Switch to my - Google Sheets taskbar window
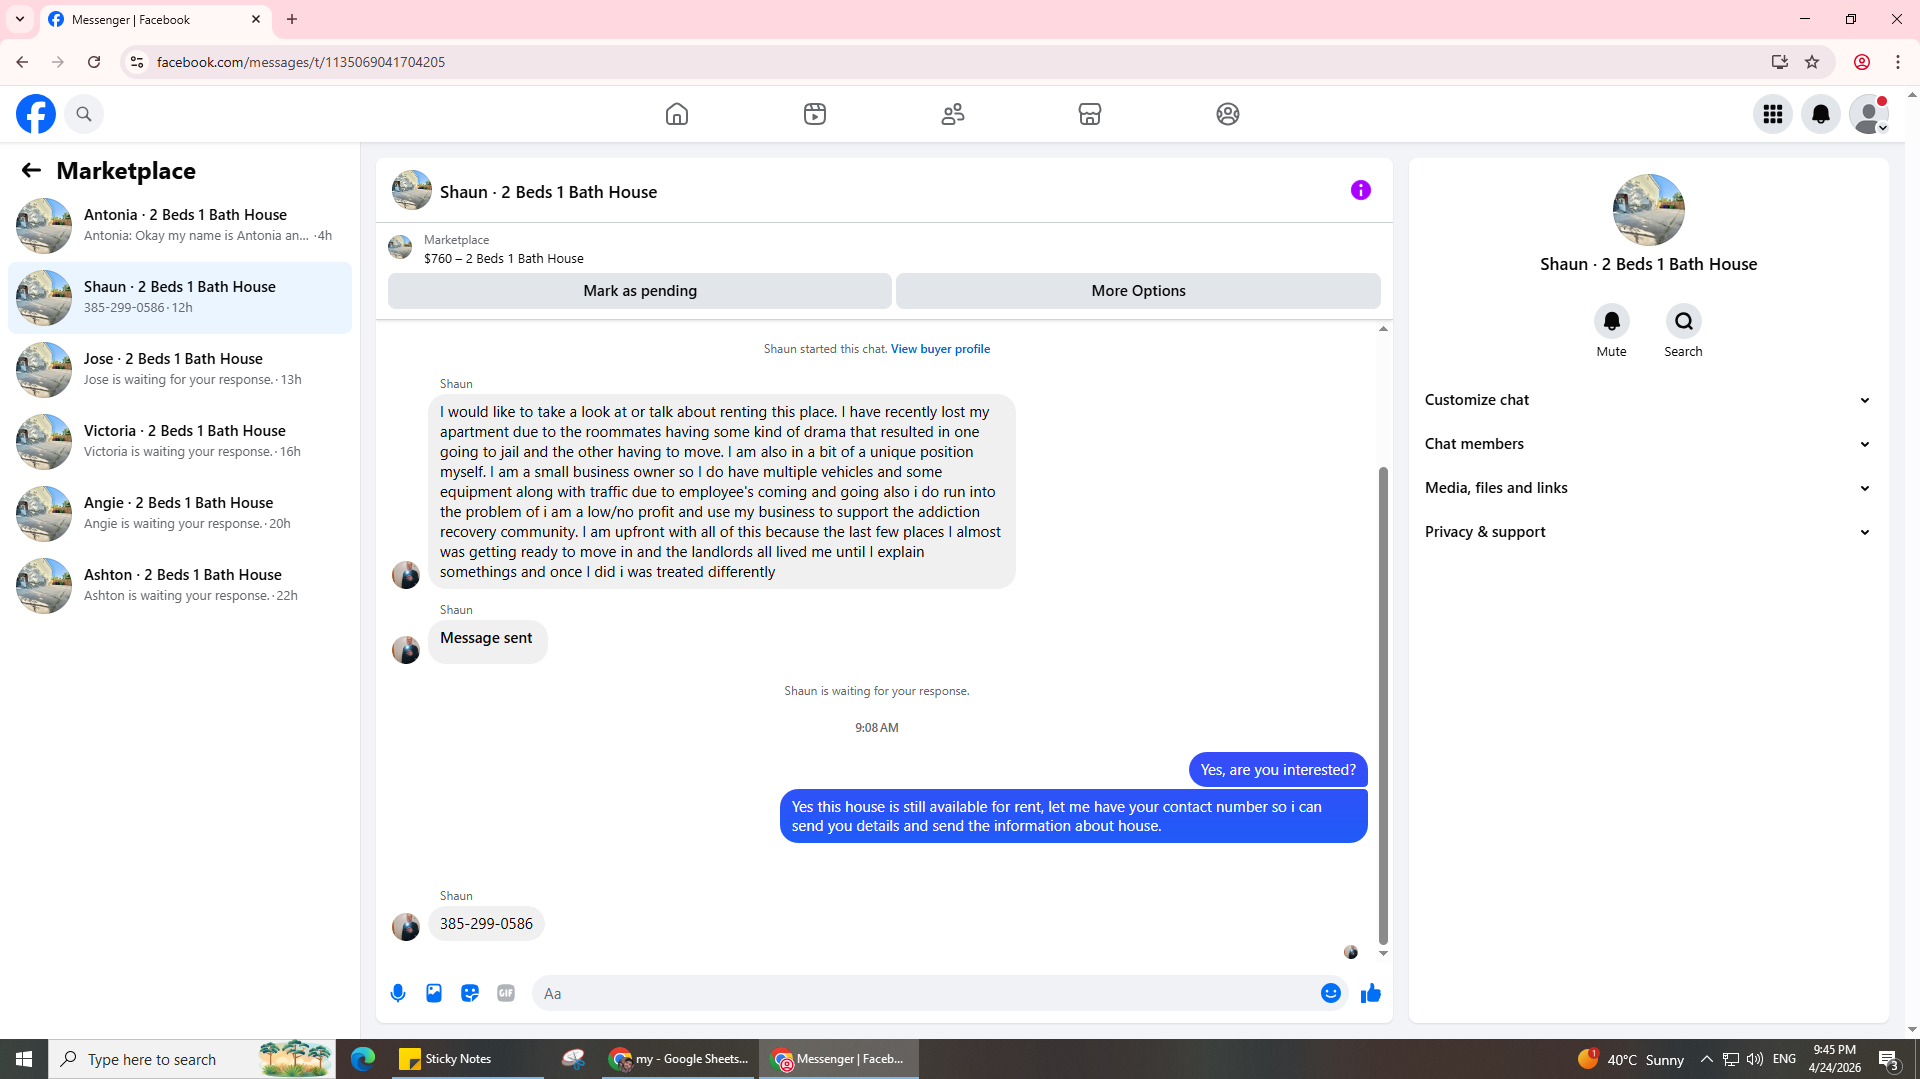This screenshot has width=1920, height=1079. click(679, 1059)
